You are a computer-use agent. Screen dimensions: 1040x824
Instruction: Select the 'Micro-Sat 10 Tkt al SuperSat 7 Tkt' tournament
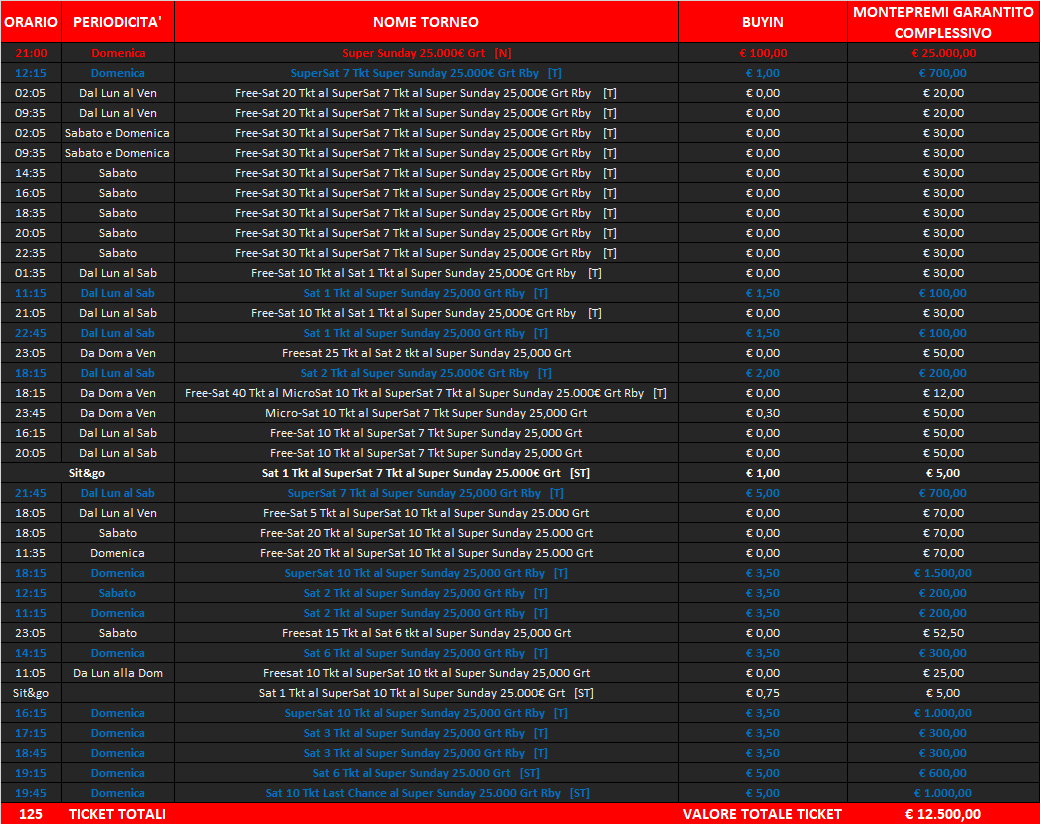tap(426, 413)
